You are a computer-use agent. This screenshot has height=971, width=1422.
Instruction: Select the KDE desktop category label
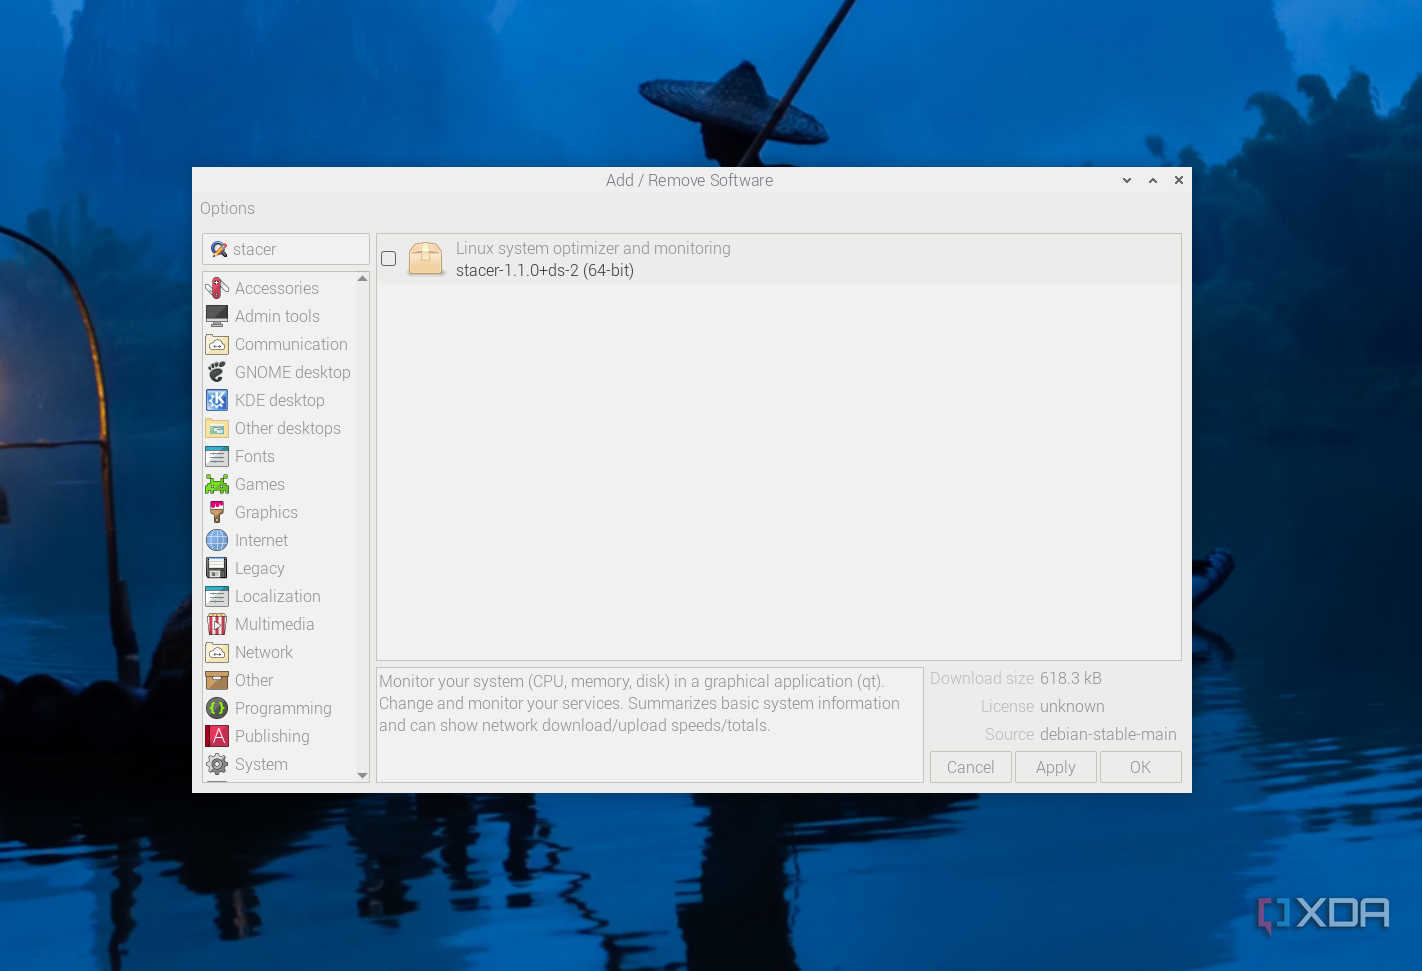tap(280, 400)
